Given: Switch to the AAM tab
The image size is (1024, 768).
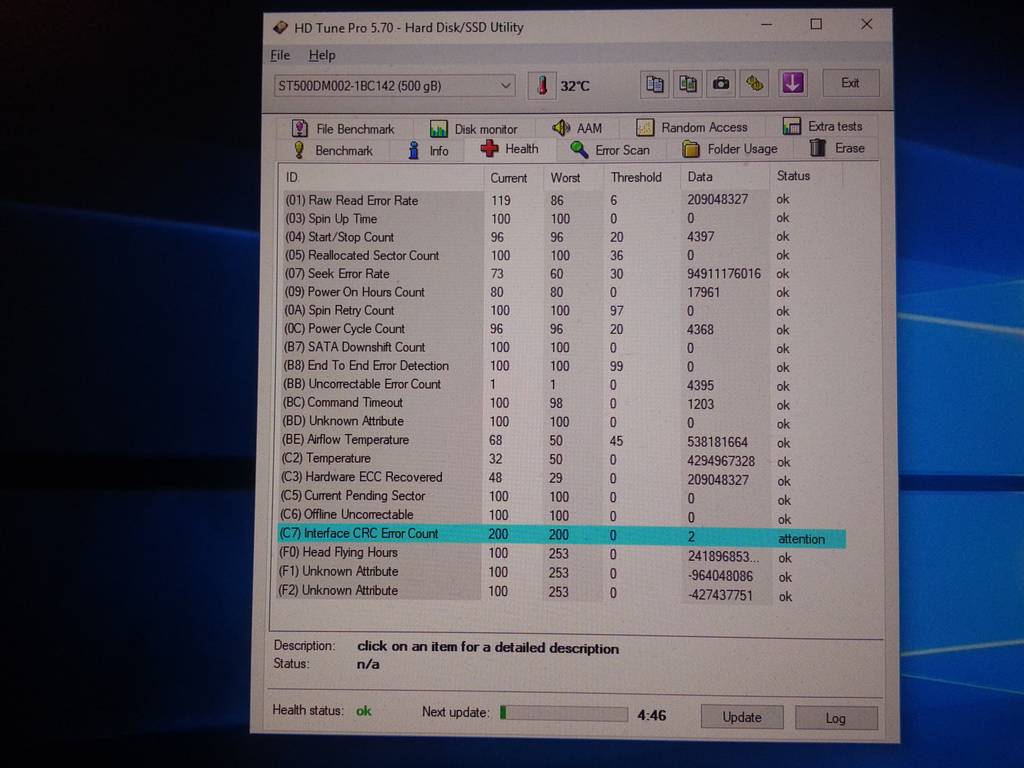Looking at the screenshot, I should (x=577, y=128).
